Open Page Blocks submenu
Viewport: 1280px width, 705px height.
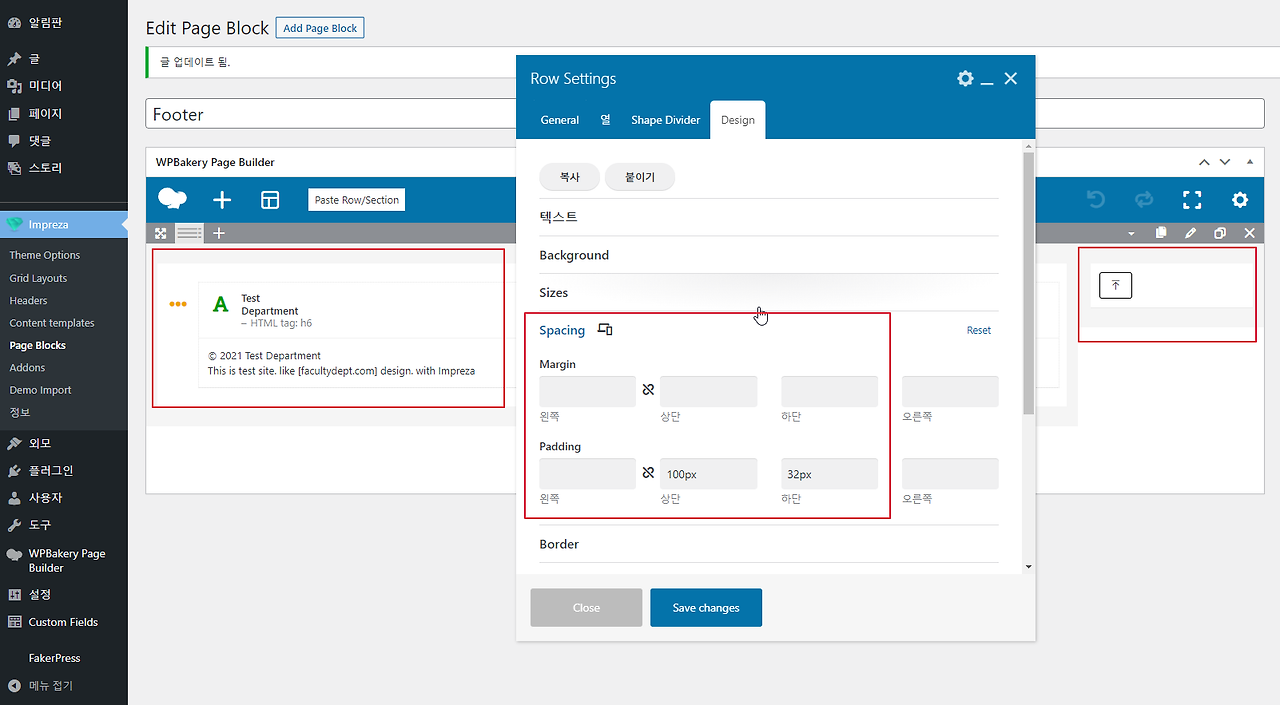37,345
